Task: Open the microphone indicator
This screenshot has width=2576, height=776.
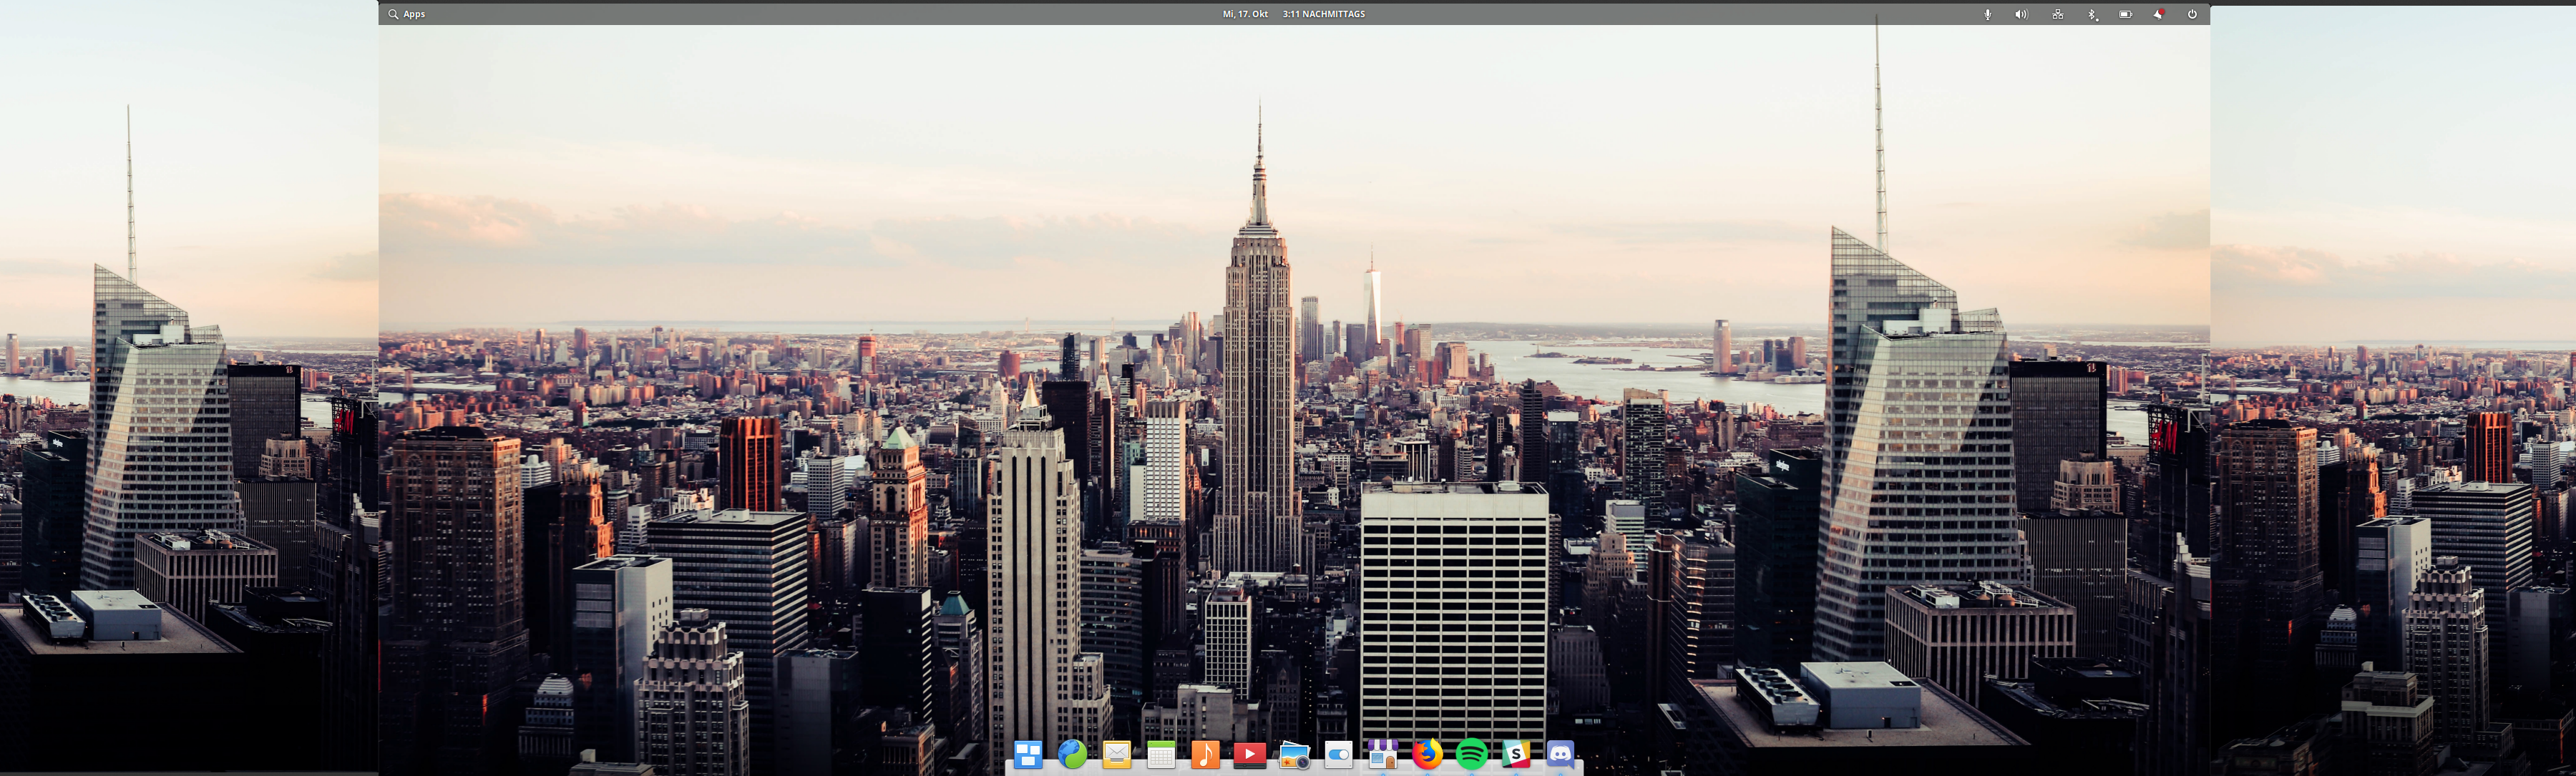Action: (1987, 14)
